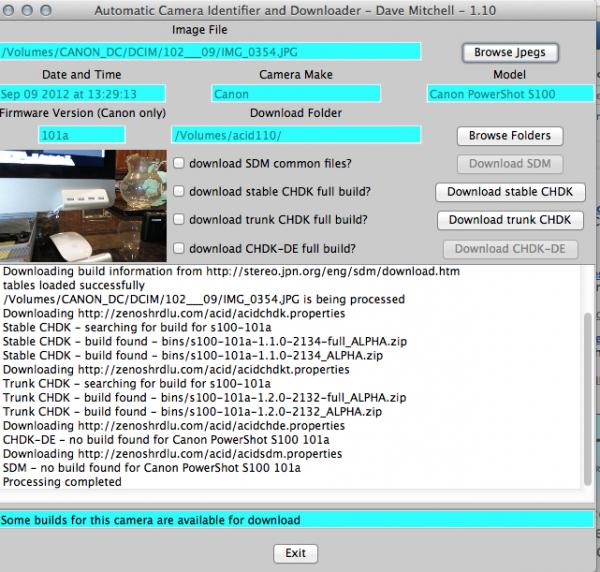The image size is (600, 572).
Task: Click Download trunk CHDK button
Action: pyautogui.click(x=510, y=220)
